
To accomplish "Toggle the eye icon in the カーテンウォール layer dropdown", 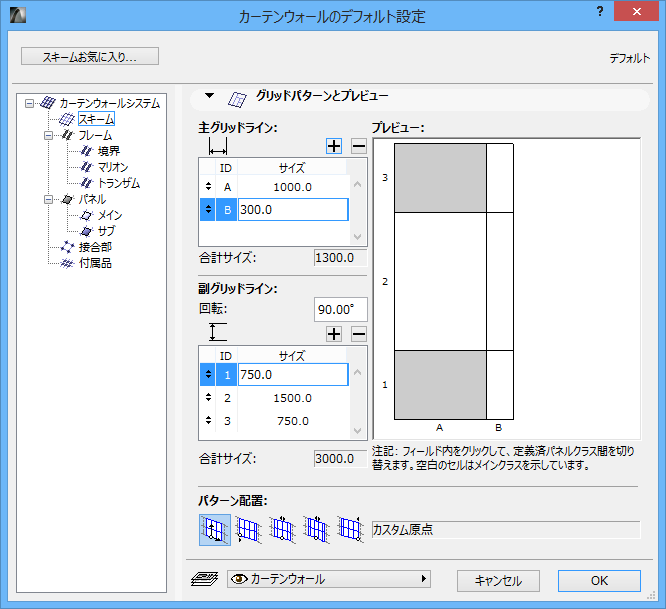I will pos(240,579).
